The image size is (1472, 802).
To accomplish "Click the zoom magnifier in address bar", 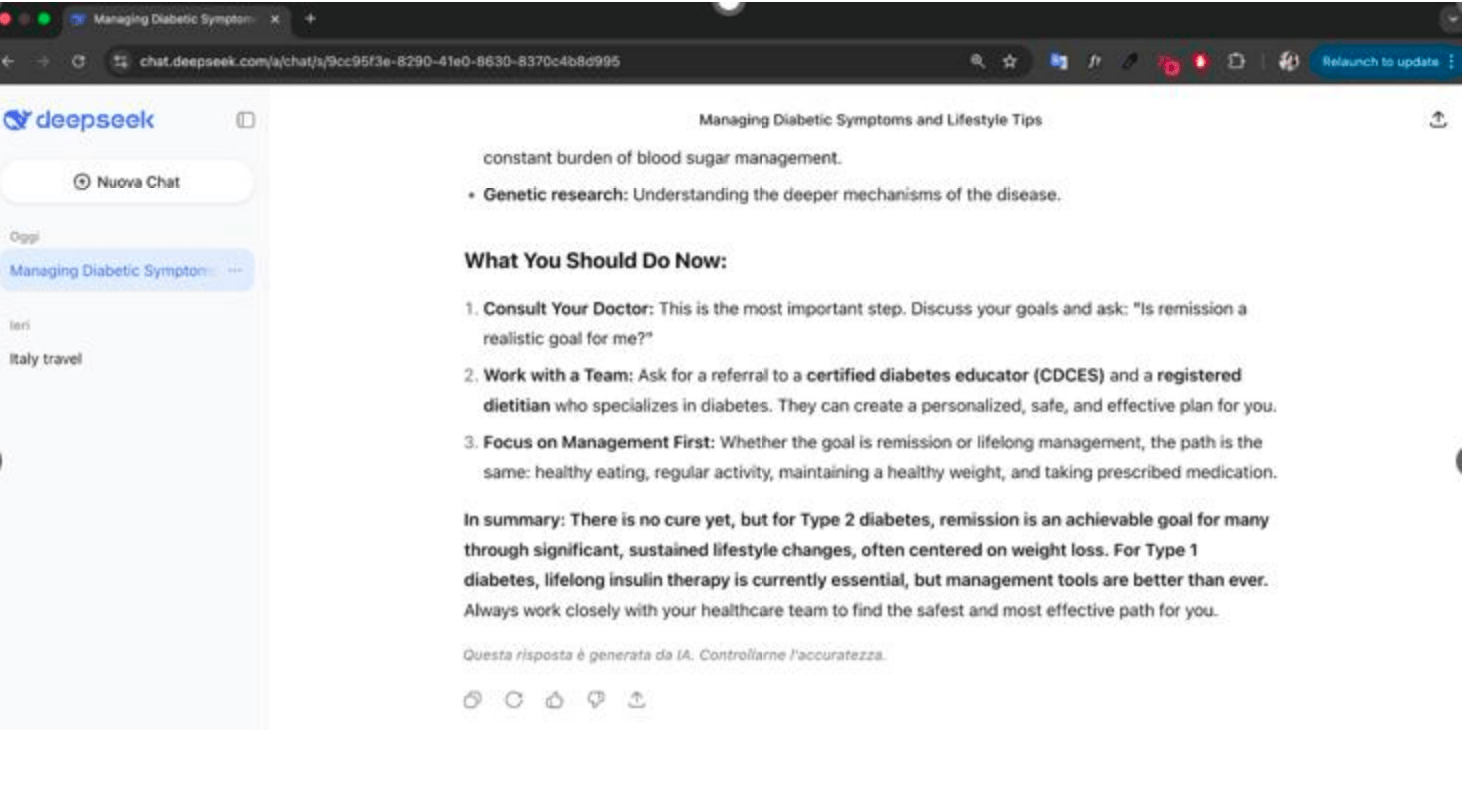I will 977,62.
